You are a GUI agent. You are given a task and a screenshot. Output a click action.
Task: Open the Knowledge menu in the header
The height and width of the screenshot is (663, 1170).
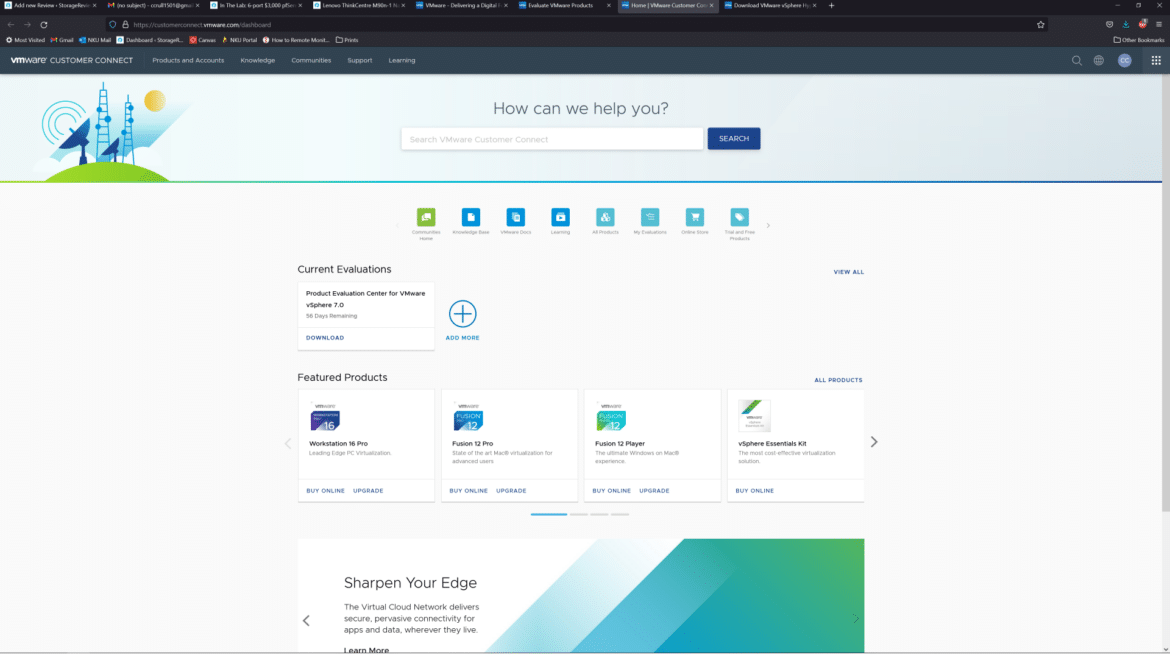point(257,60)
